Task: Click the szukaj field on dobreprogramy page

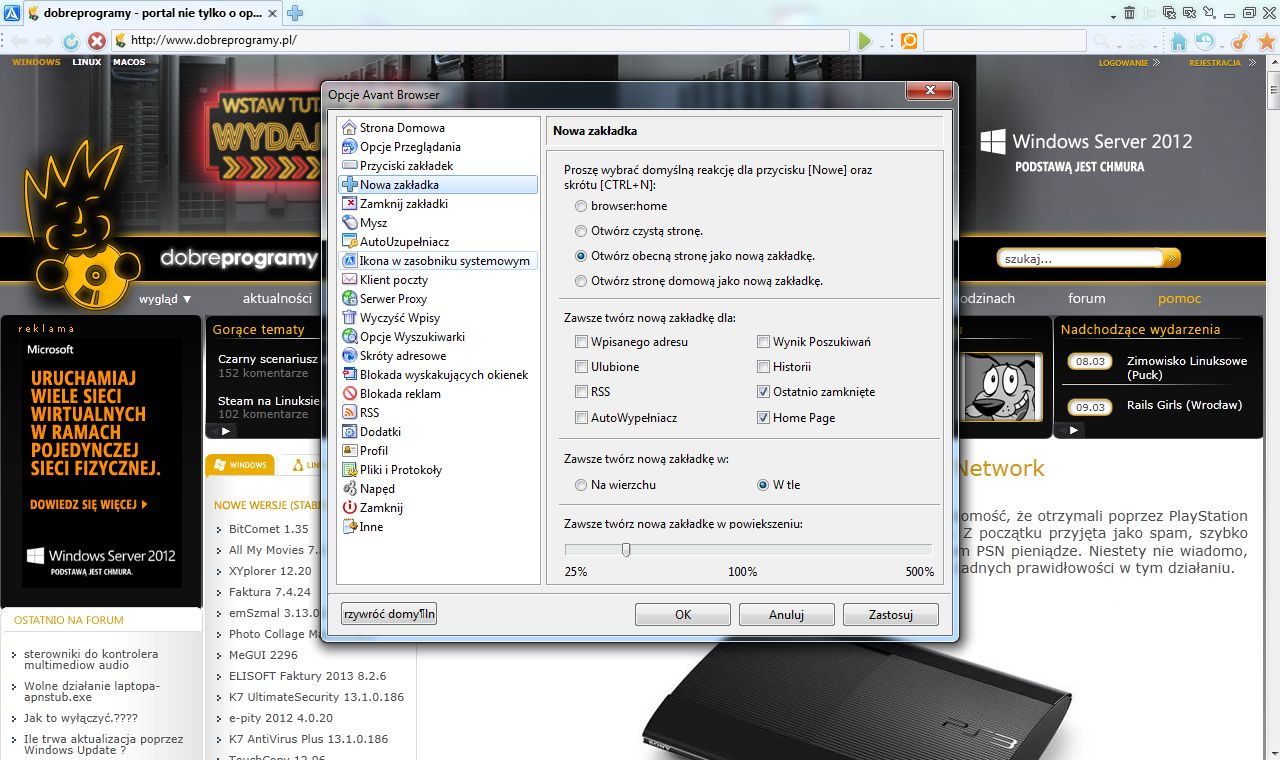Action: pyautogui.click(x=1080, y=258)
